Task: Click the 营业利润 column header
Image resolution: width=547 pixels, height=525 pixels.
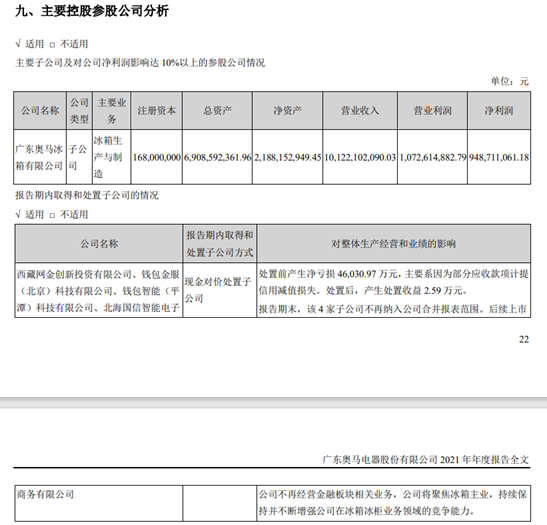Action: pyautogui.click(x=433, y=111)
